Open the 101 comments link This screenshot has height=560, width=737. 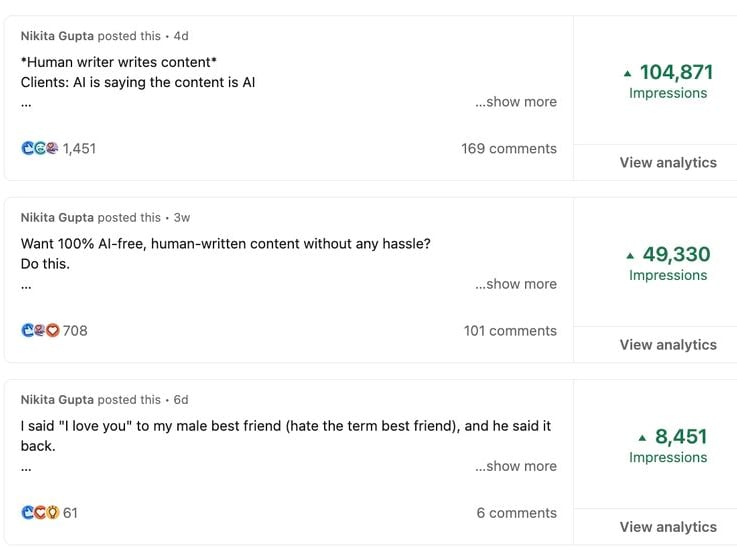pyautogui.click(x=510, y=331)
